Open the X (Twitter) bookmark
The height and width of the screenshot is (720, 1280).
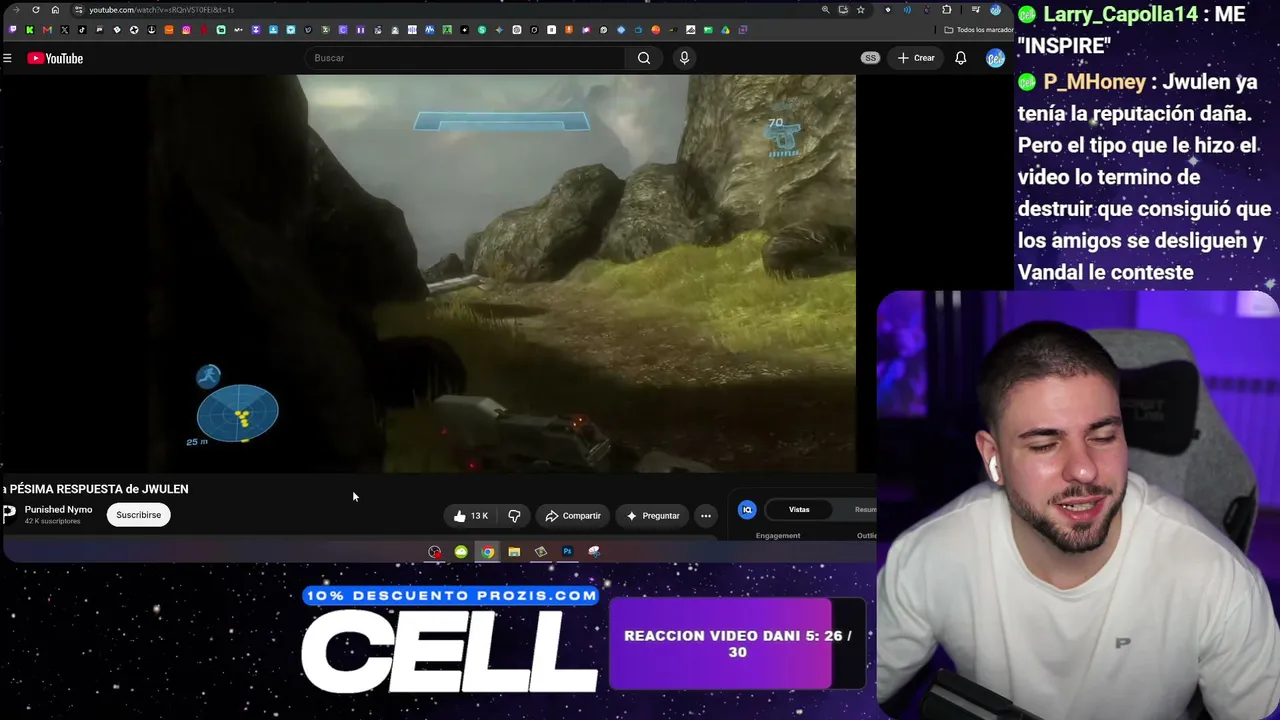coord(64,30)
